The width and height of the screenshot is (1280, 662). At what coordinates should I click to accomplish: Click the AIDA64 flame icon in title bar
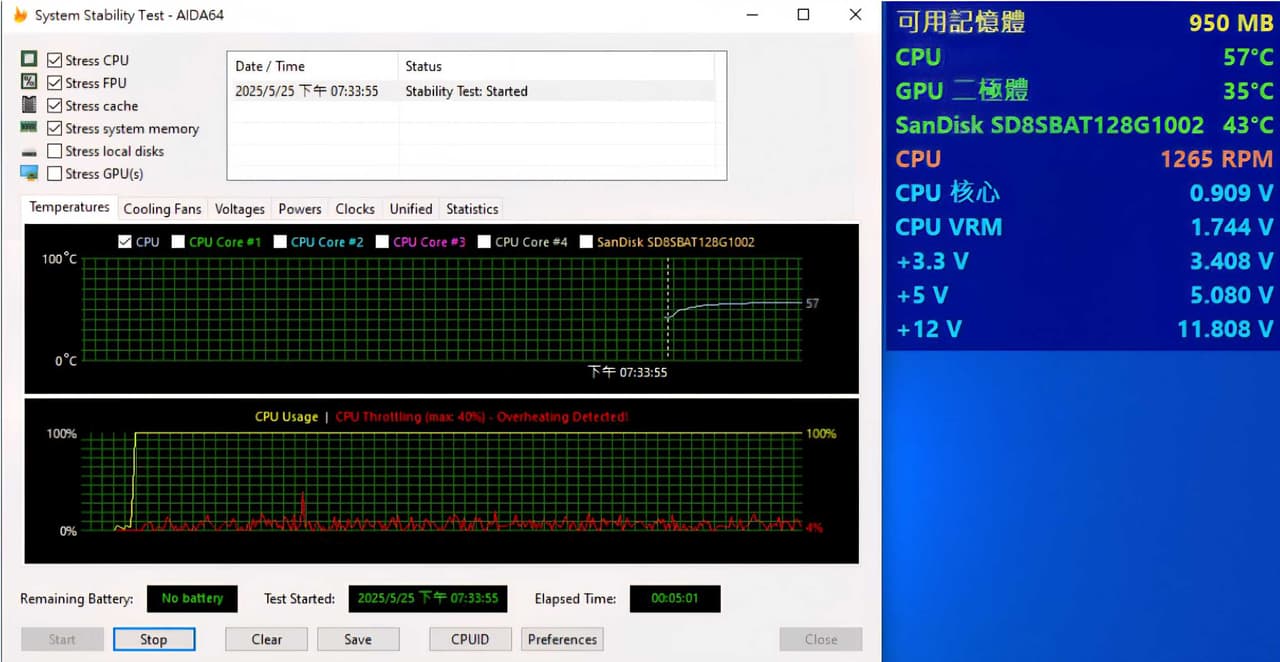(x=20, y=15)
